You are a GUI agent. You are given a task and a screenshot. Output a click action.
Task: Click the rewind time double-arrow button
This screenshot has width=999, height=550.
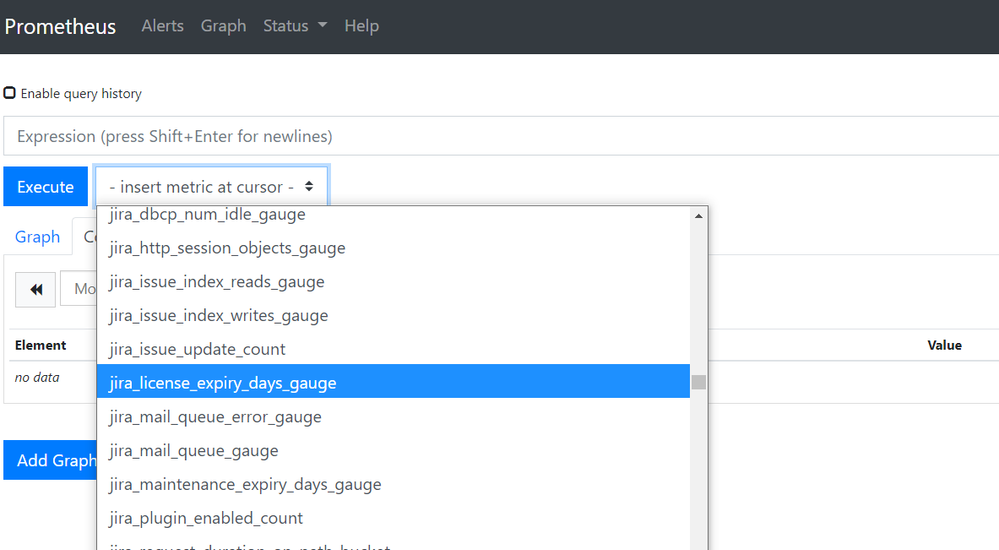(36, 289)
